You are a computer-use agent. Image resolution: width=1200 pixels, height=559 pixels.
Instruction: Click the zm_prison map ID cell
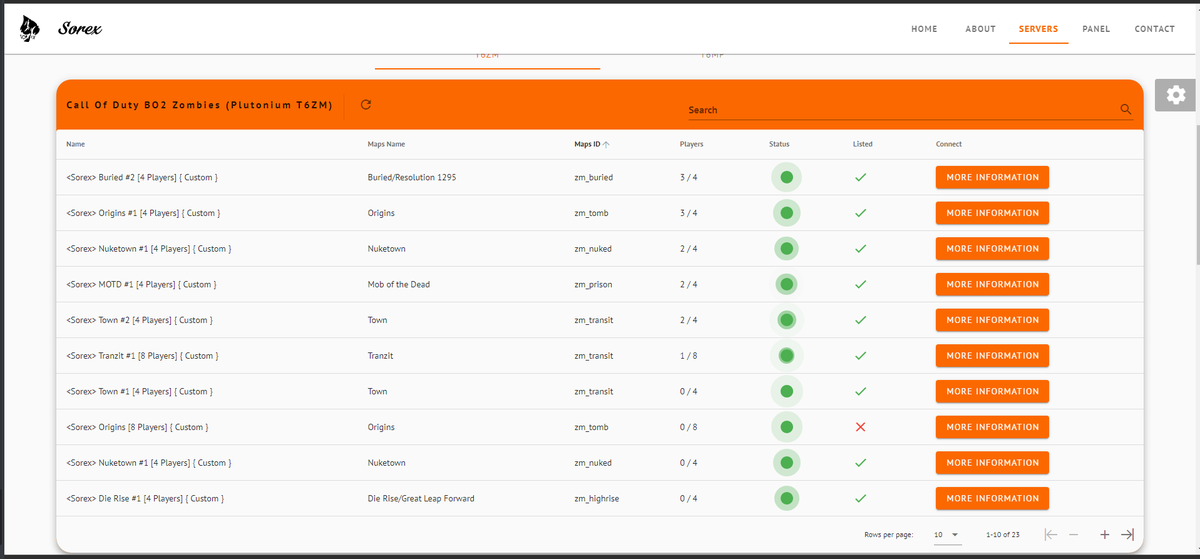point(593,284)
